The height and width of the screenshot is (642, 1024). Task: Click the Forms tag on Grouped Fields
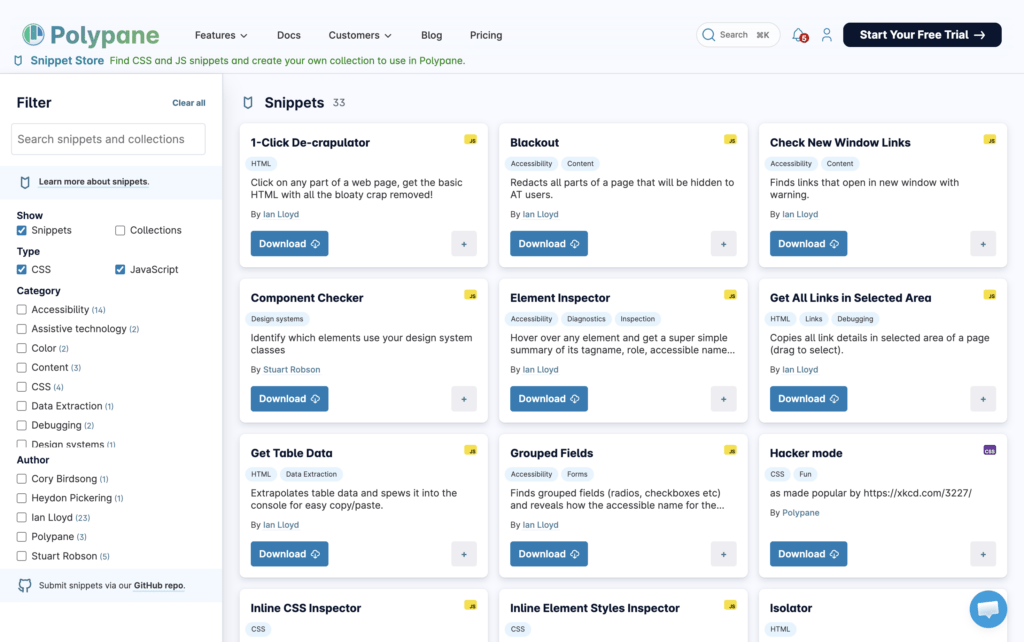(x=577, y=474)
